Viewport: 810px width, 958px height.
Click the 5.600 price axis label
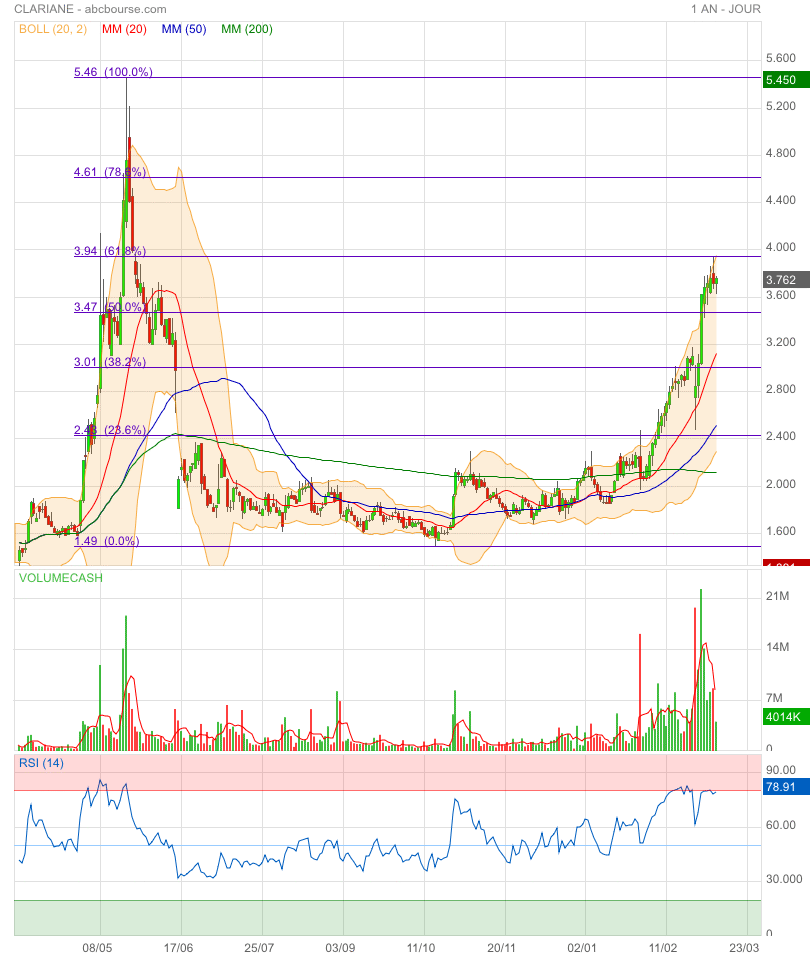pyautogui.click(x=781, y=58)
